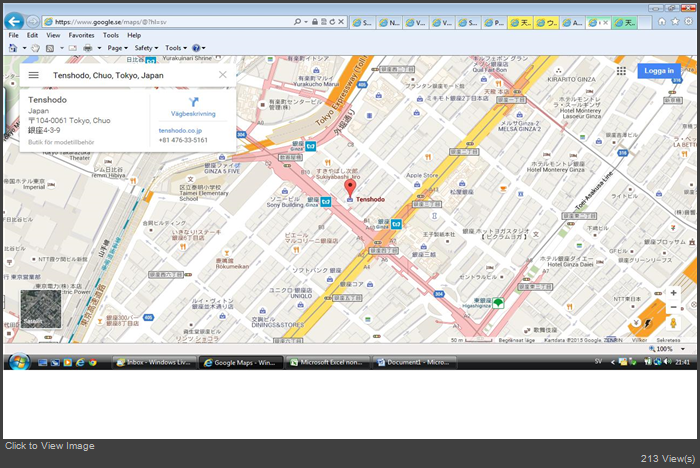
Task: Click the 21:41 system clock
Action: [683, 362]
